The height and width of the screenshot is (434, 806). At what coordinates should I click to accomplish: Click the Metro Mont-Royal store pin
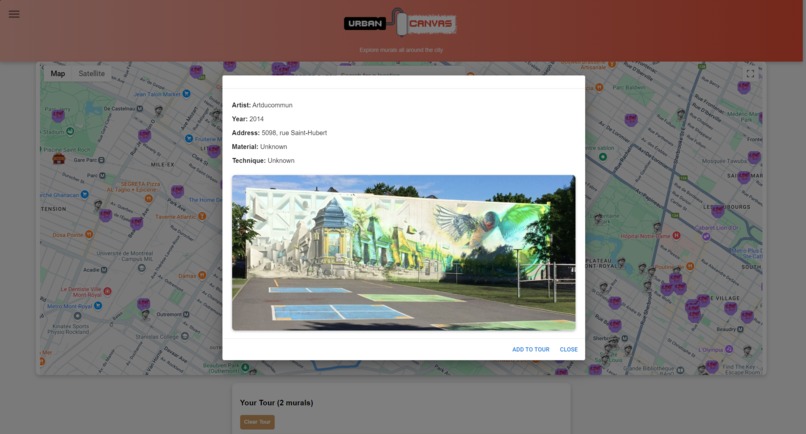tap(98, 305)
